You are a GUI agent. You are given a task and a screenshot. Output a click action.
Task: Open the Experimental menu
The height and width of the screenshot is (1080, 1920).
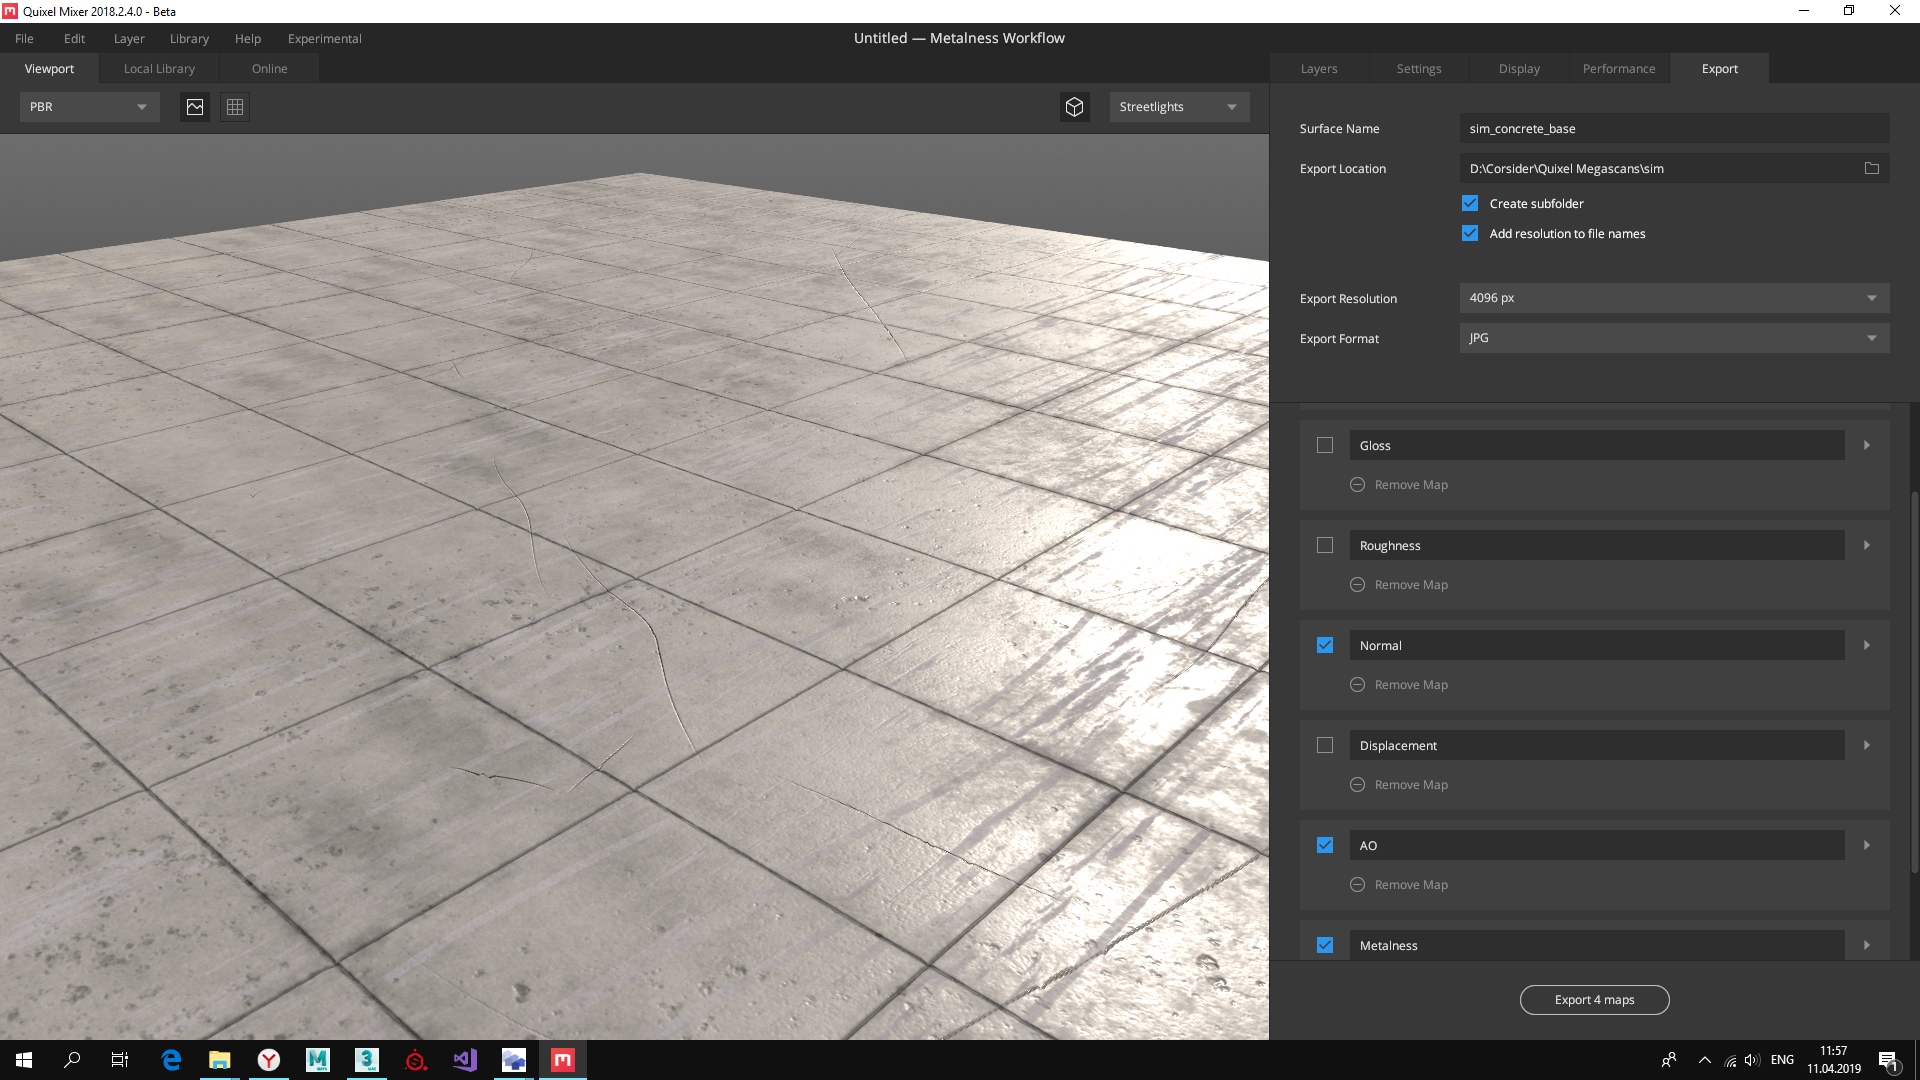click(324, 38)
